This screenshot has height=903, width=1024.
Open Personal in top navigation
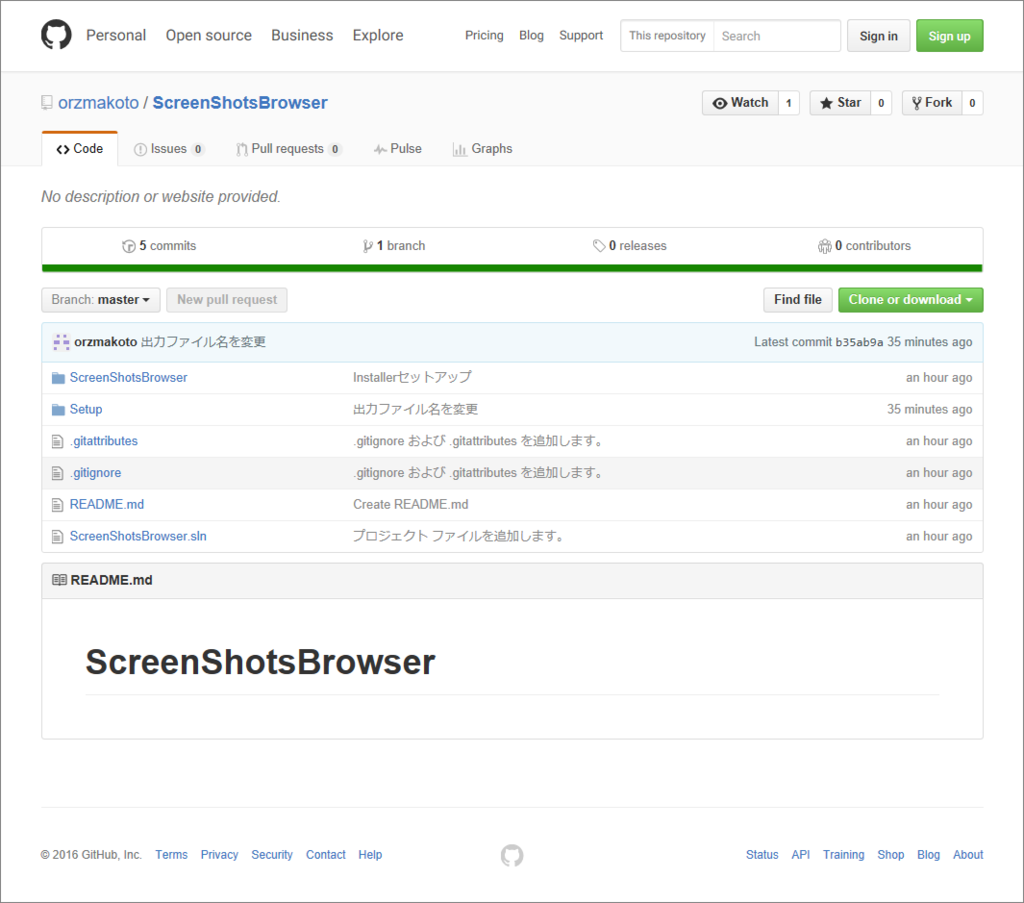tap(116, 35)
